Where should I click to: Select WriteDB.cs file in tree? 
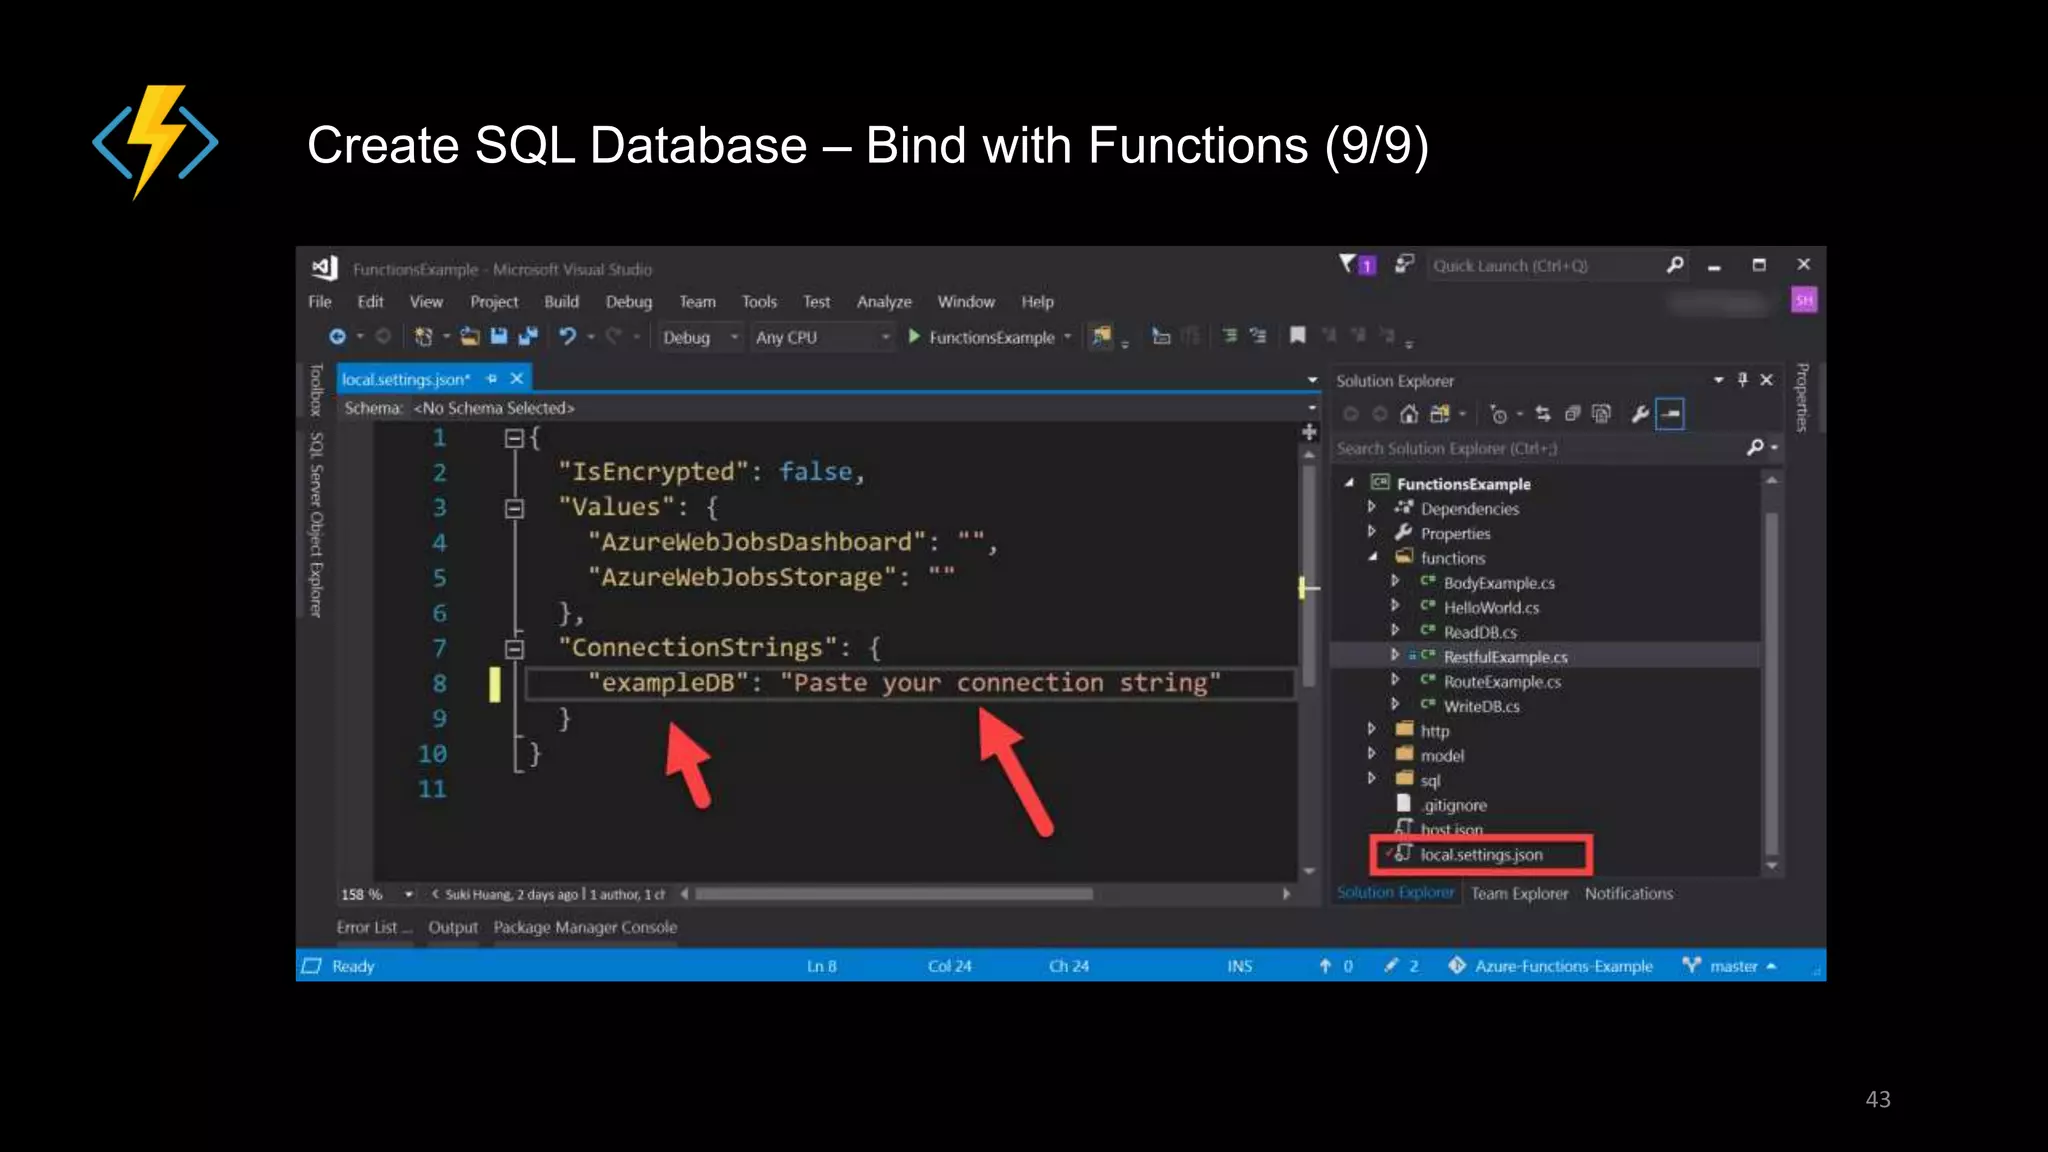(x=1481, y=706)
